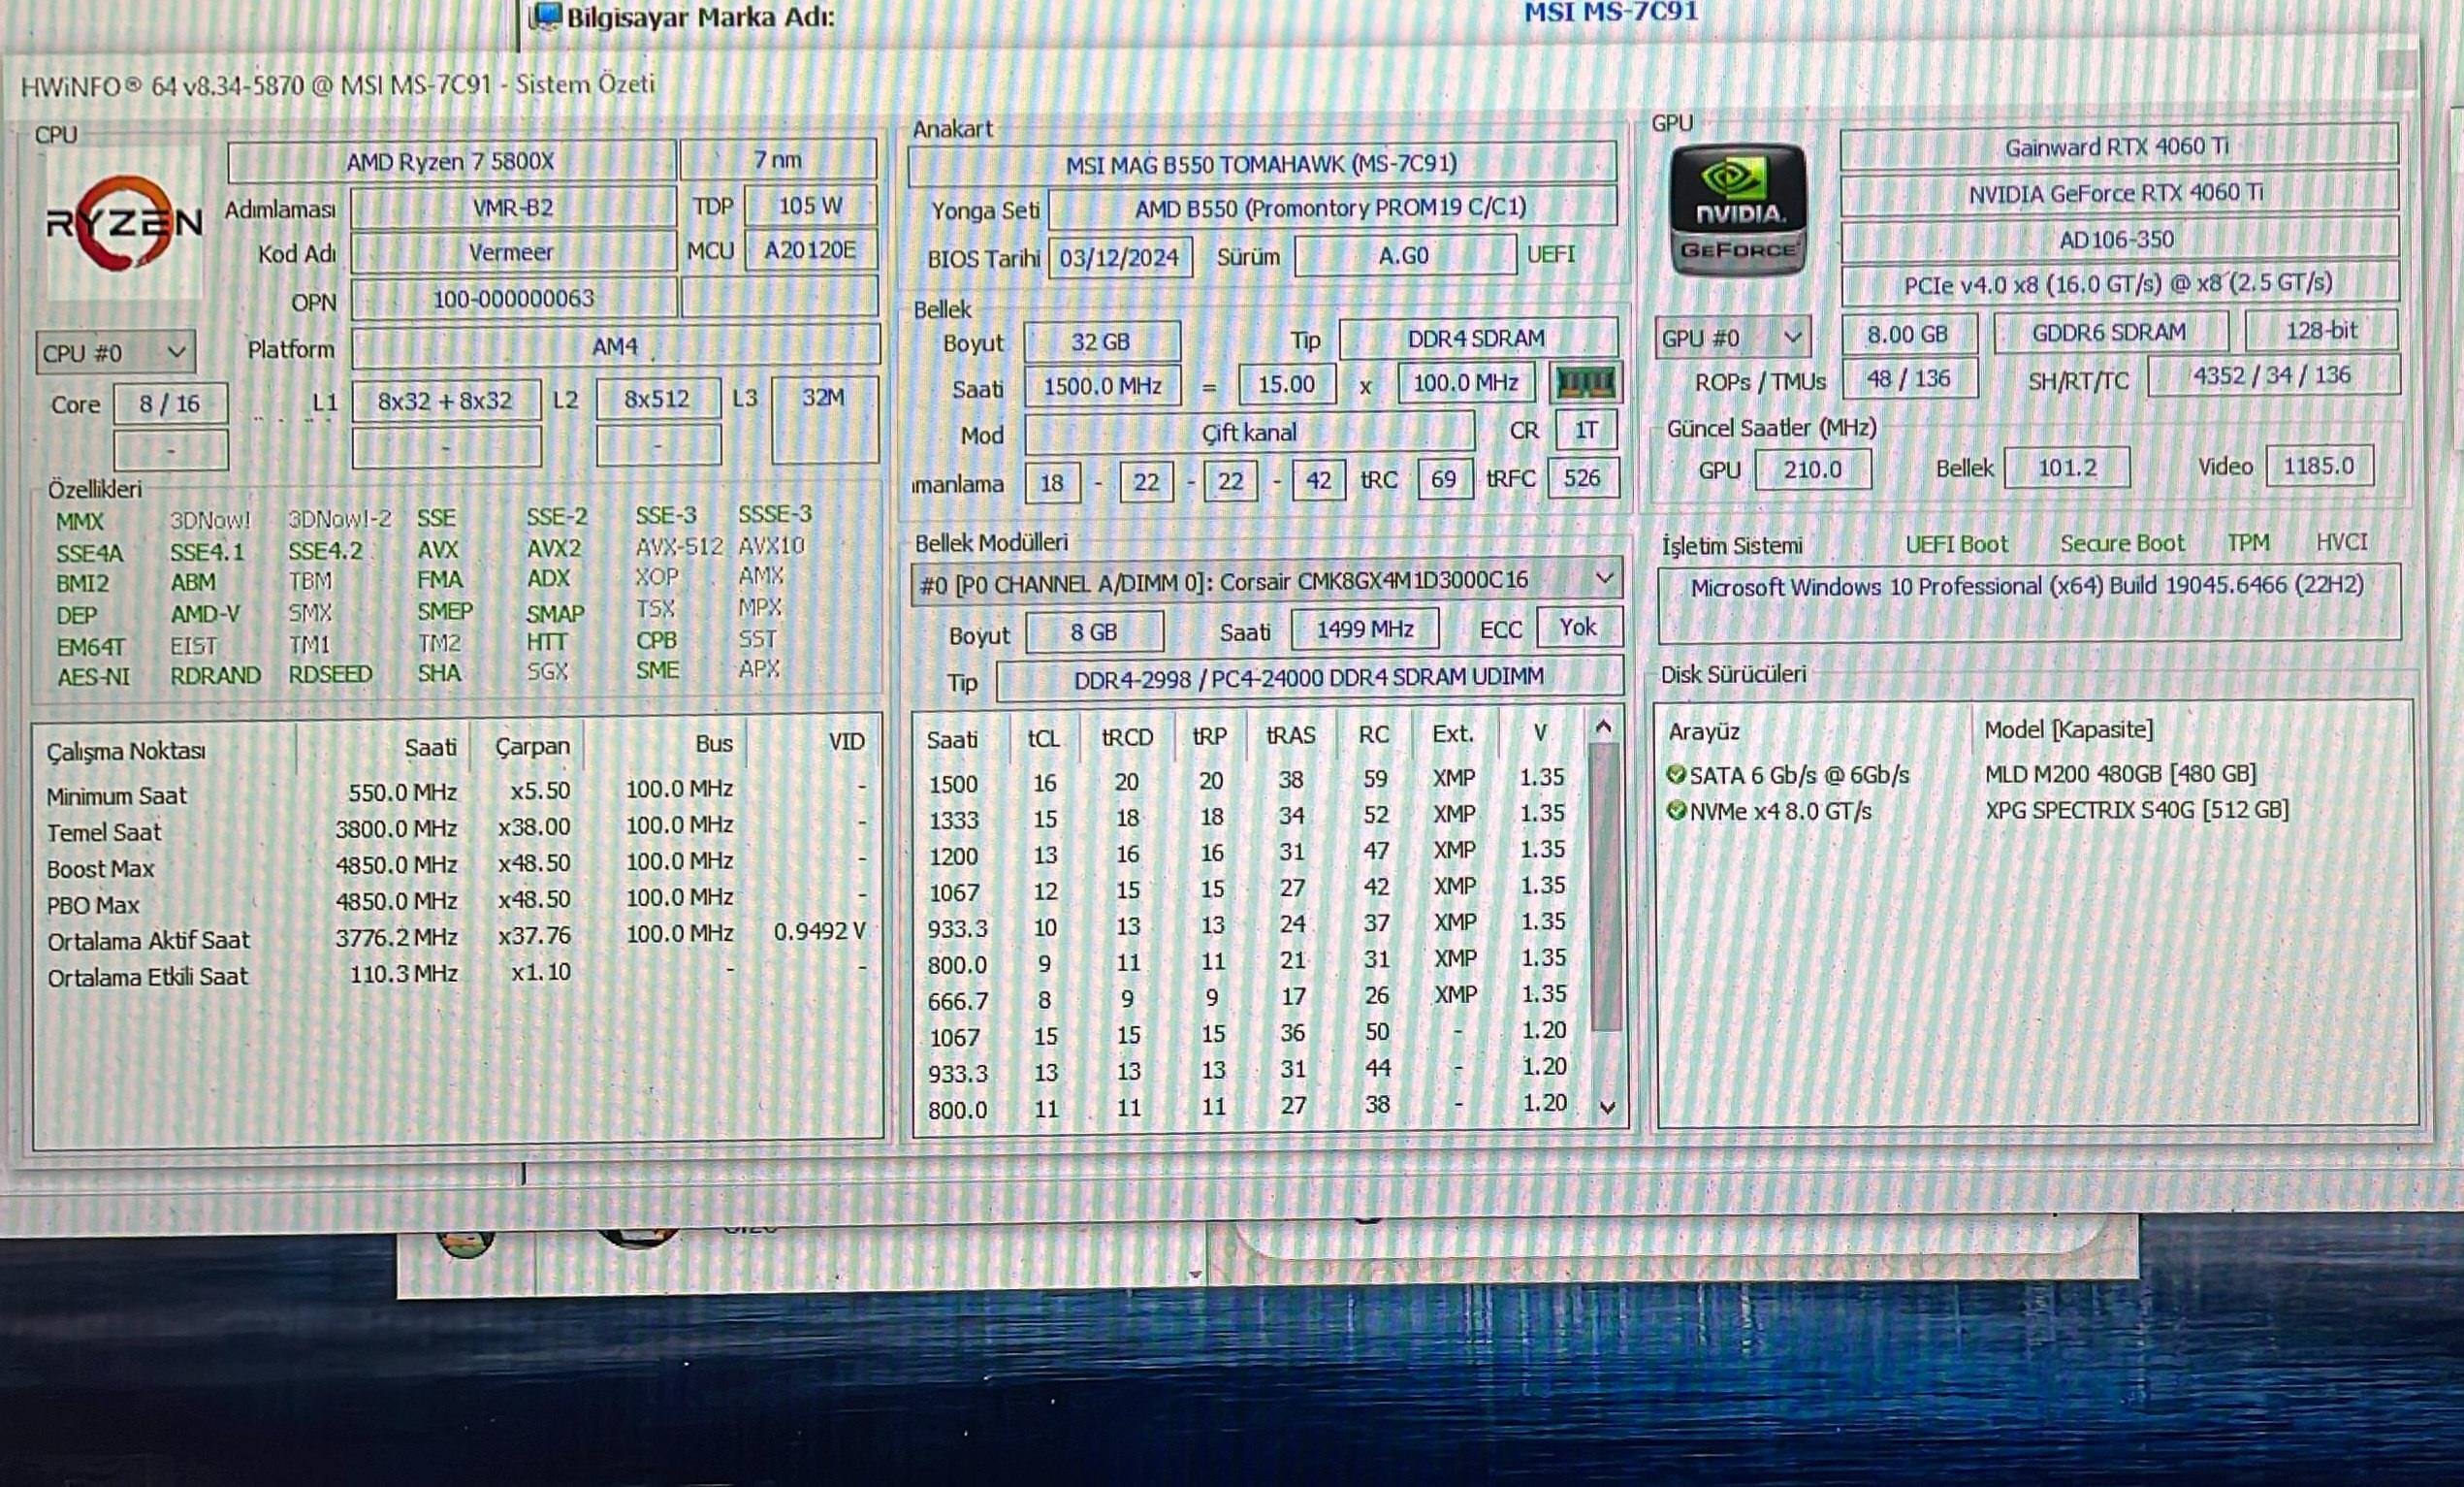
Task: Click the NVMe x4 drive status icon
Action: tap(1676, 811)
